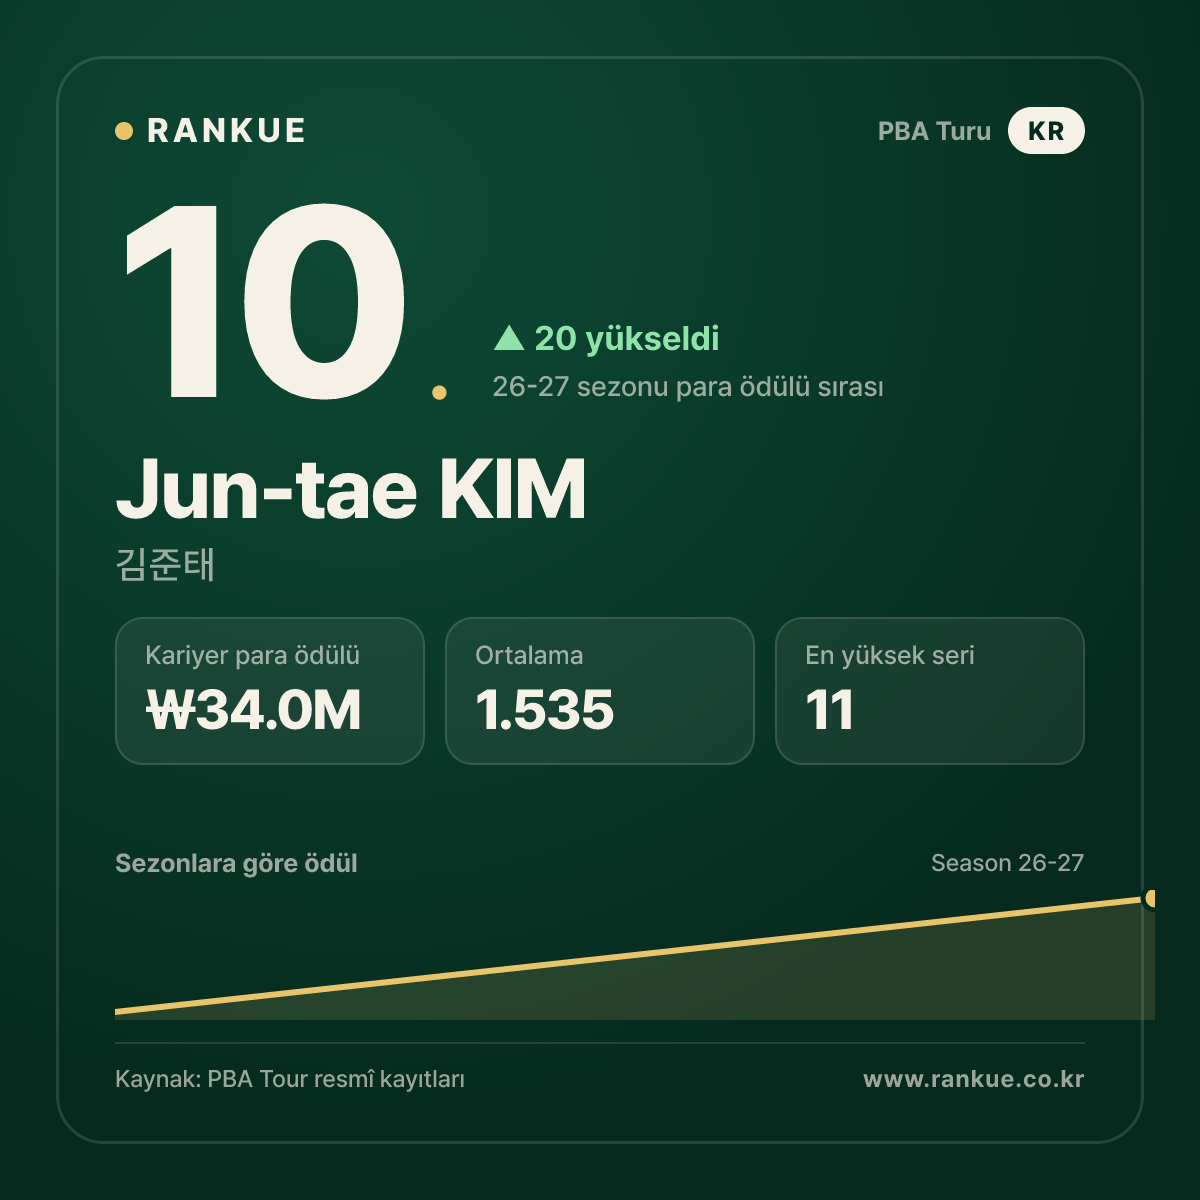The image size is (1200, 1200).
Task: Click the highest run value 11
Action: coord(830,710)
